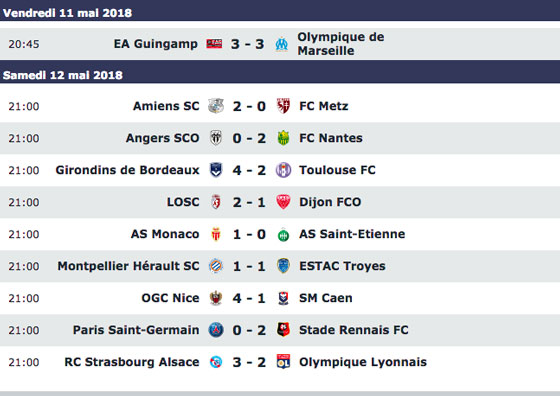This screenshot has width=560, height=396.
Task: Click the Olympique Lyonnais logo
Action: [283, 362]
